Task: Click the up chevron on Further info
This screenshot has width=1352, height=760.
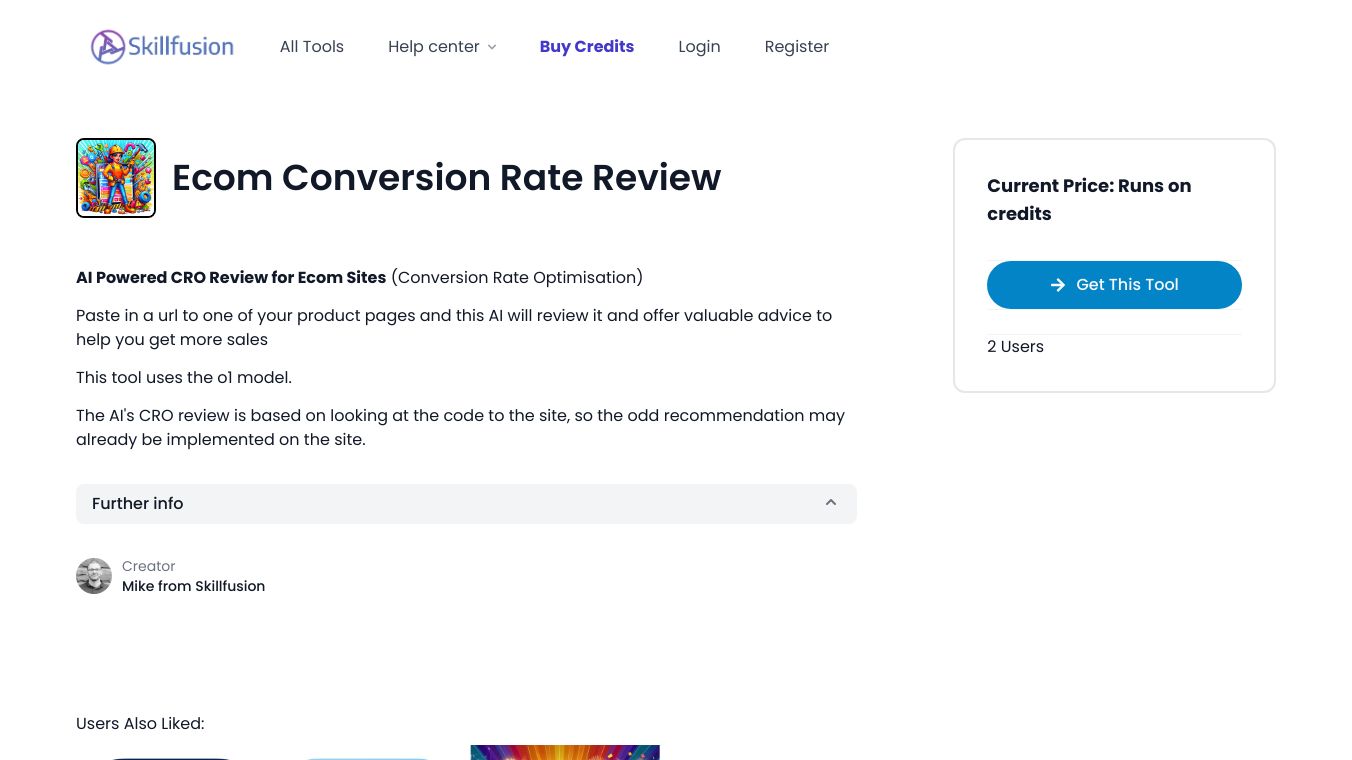Action: click(831, 503)
